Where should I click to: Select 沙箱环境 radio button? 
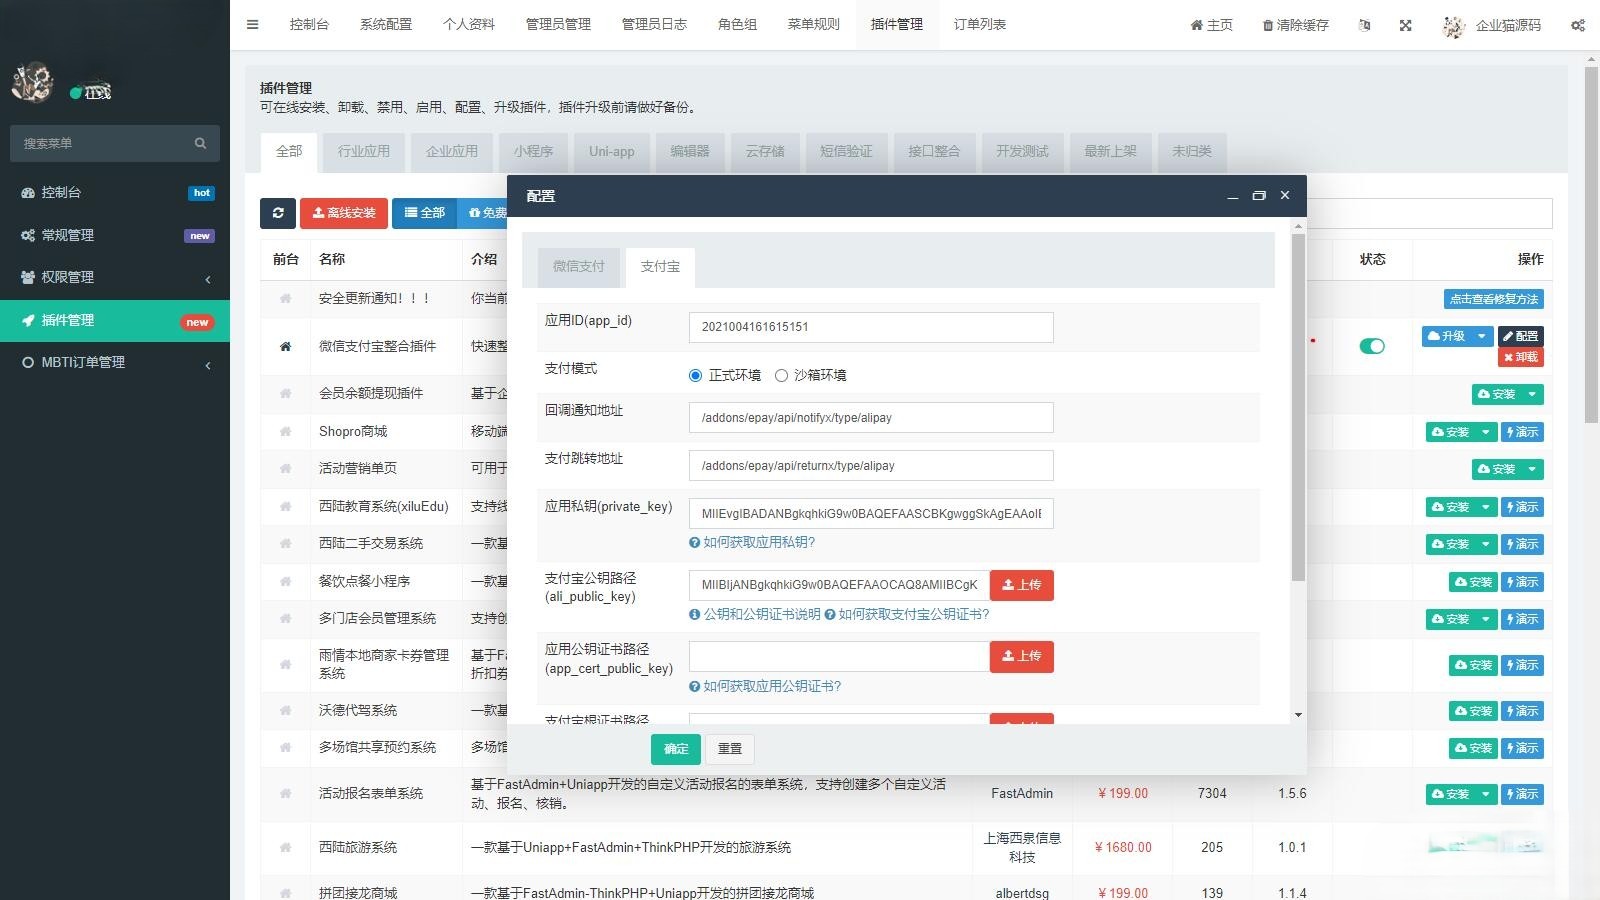(781, 375)
